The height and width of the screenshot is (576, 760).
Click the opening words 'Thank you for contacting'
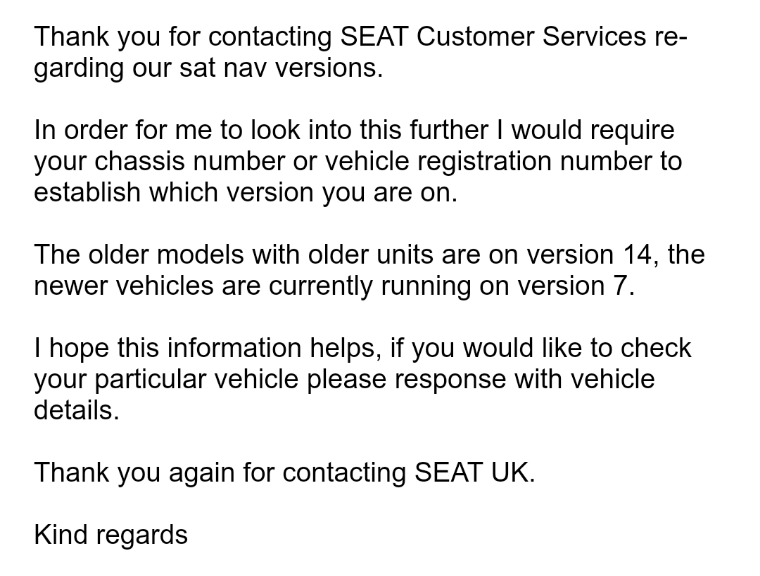point(183,39)
